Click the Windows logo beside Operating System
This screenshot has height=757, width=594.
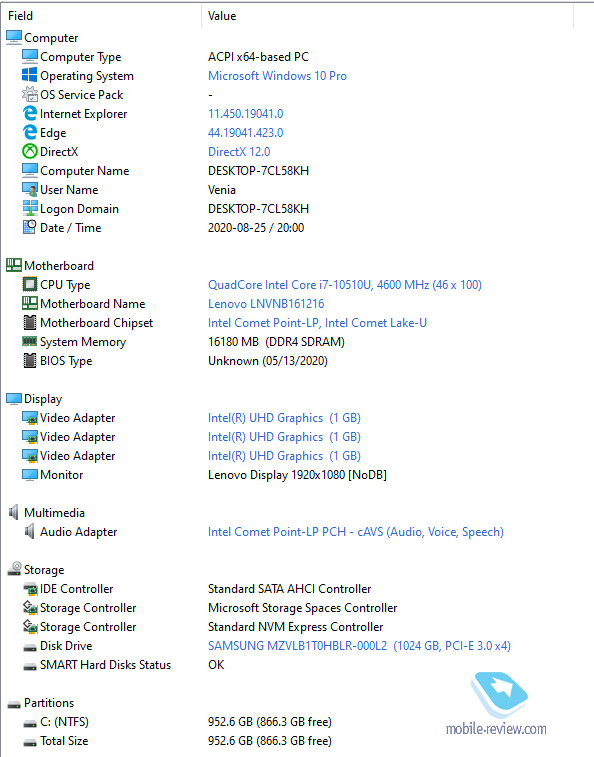click(x=29, y=75)
